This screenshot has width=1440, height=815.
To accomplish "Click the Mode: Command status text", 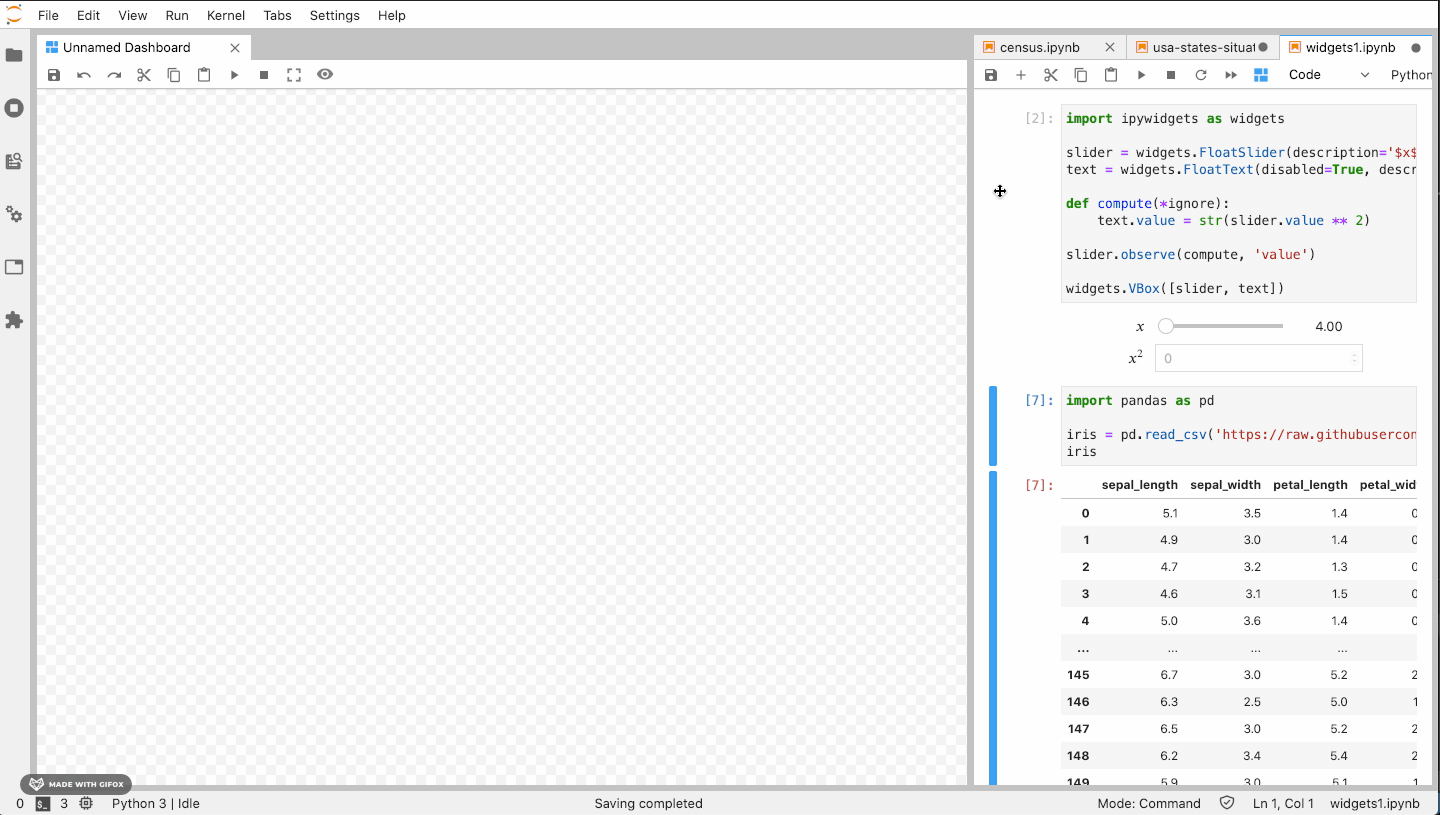I will [x=1149, y=803].
